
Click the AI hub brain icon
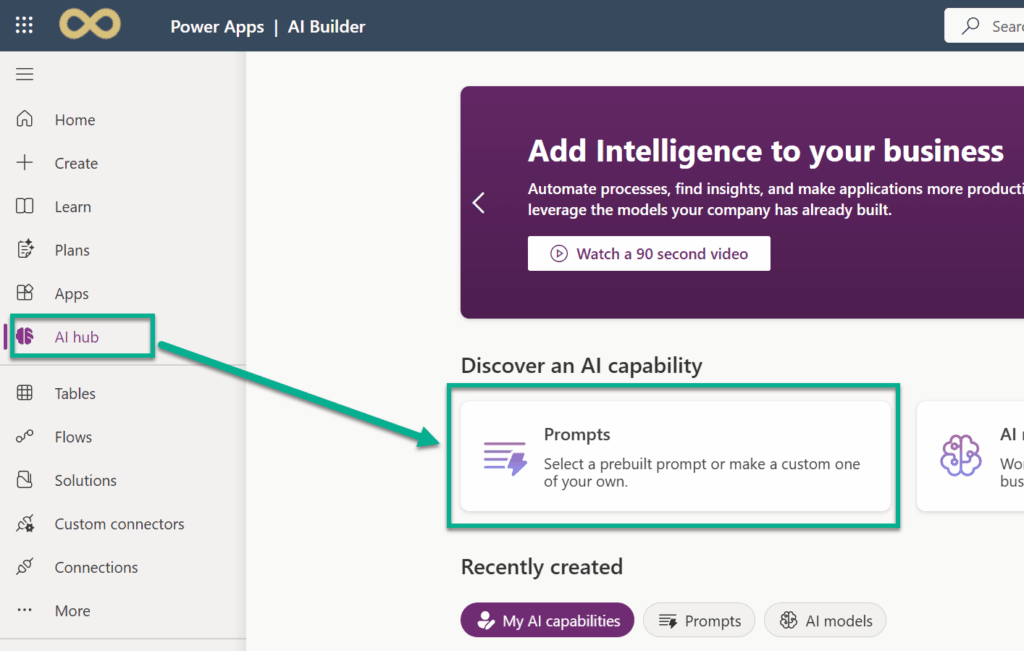[x=25, y=337]
